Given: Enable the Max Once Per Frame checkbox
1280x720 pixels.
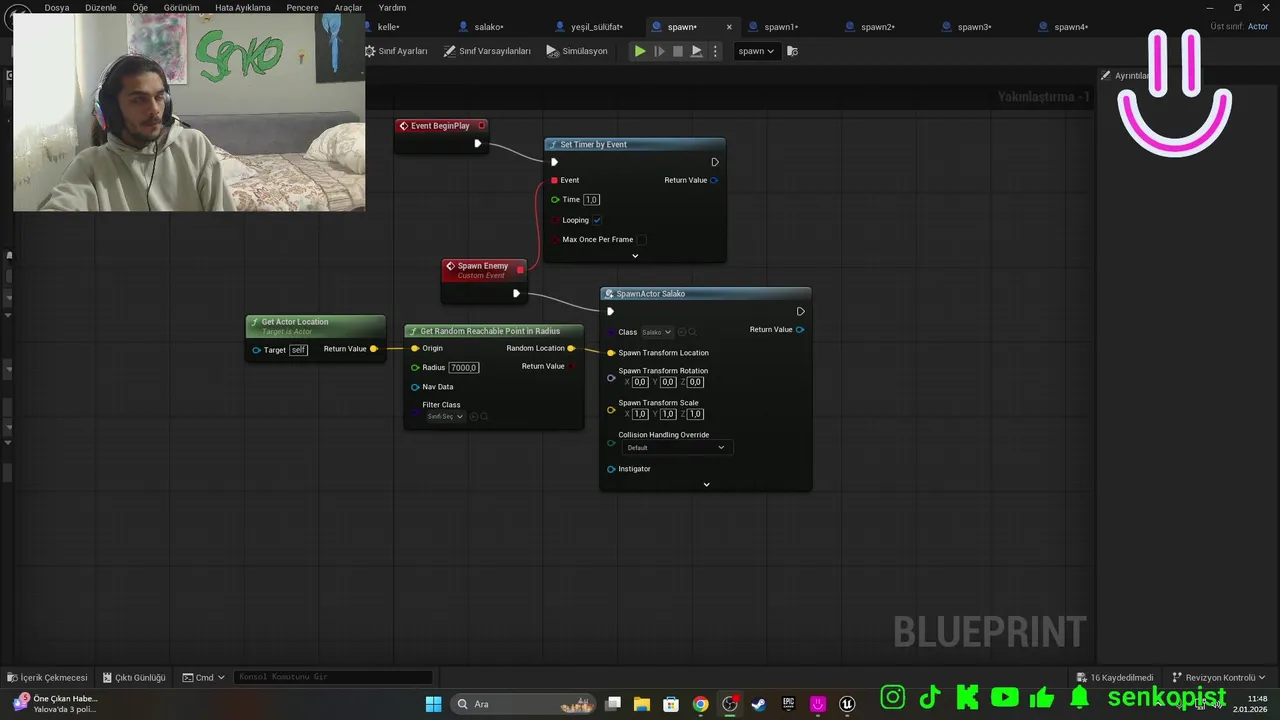Looking at the screenshot, I should (642, 239).
